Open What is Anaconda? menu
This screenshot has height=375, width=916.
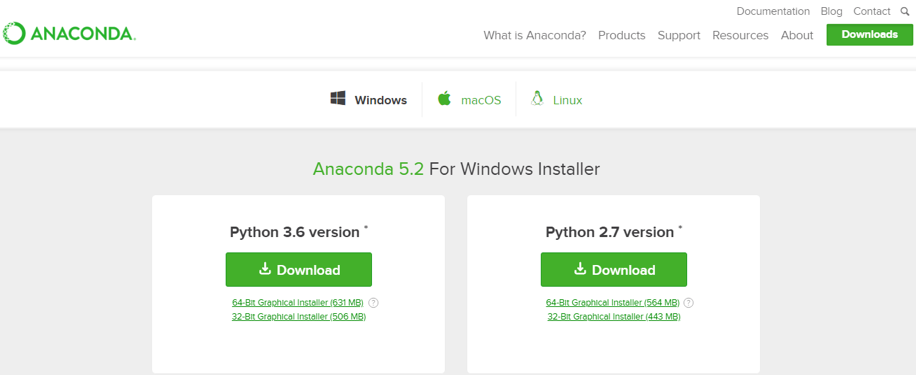click(x=535, y=35)
